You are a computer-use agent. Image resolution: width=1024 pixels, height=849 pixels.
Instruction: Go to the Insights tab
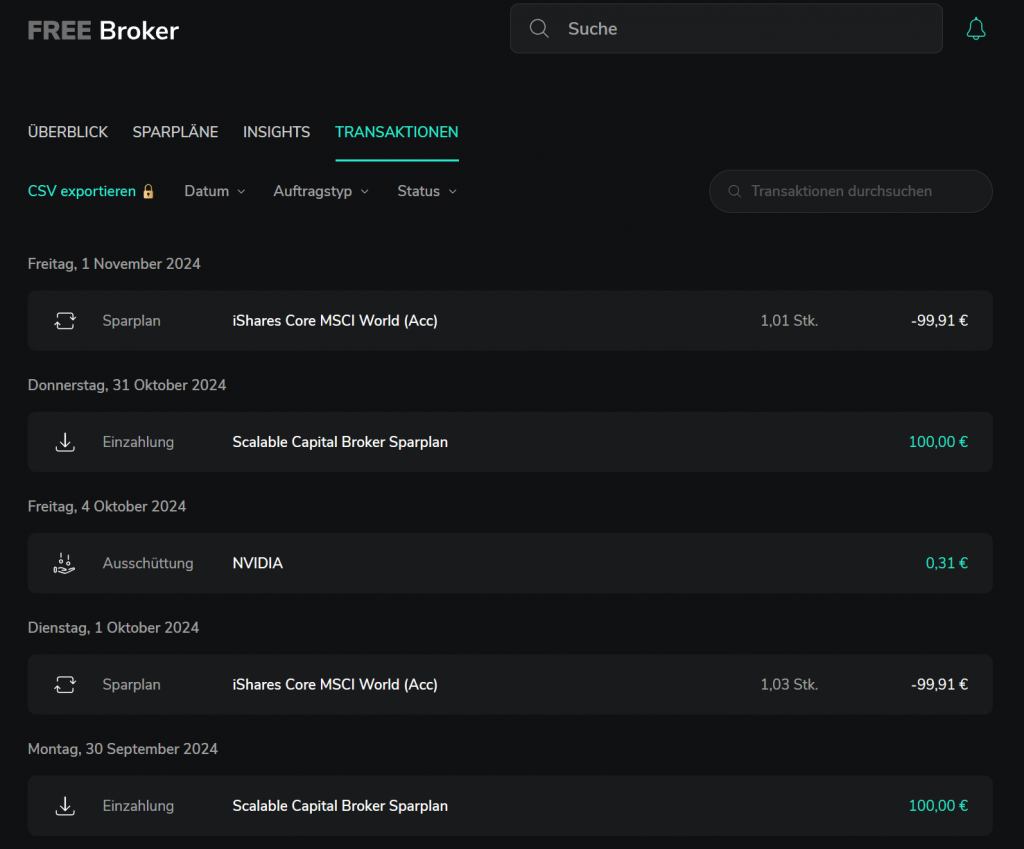coord(276,132)
